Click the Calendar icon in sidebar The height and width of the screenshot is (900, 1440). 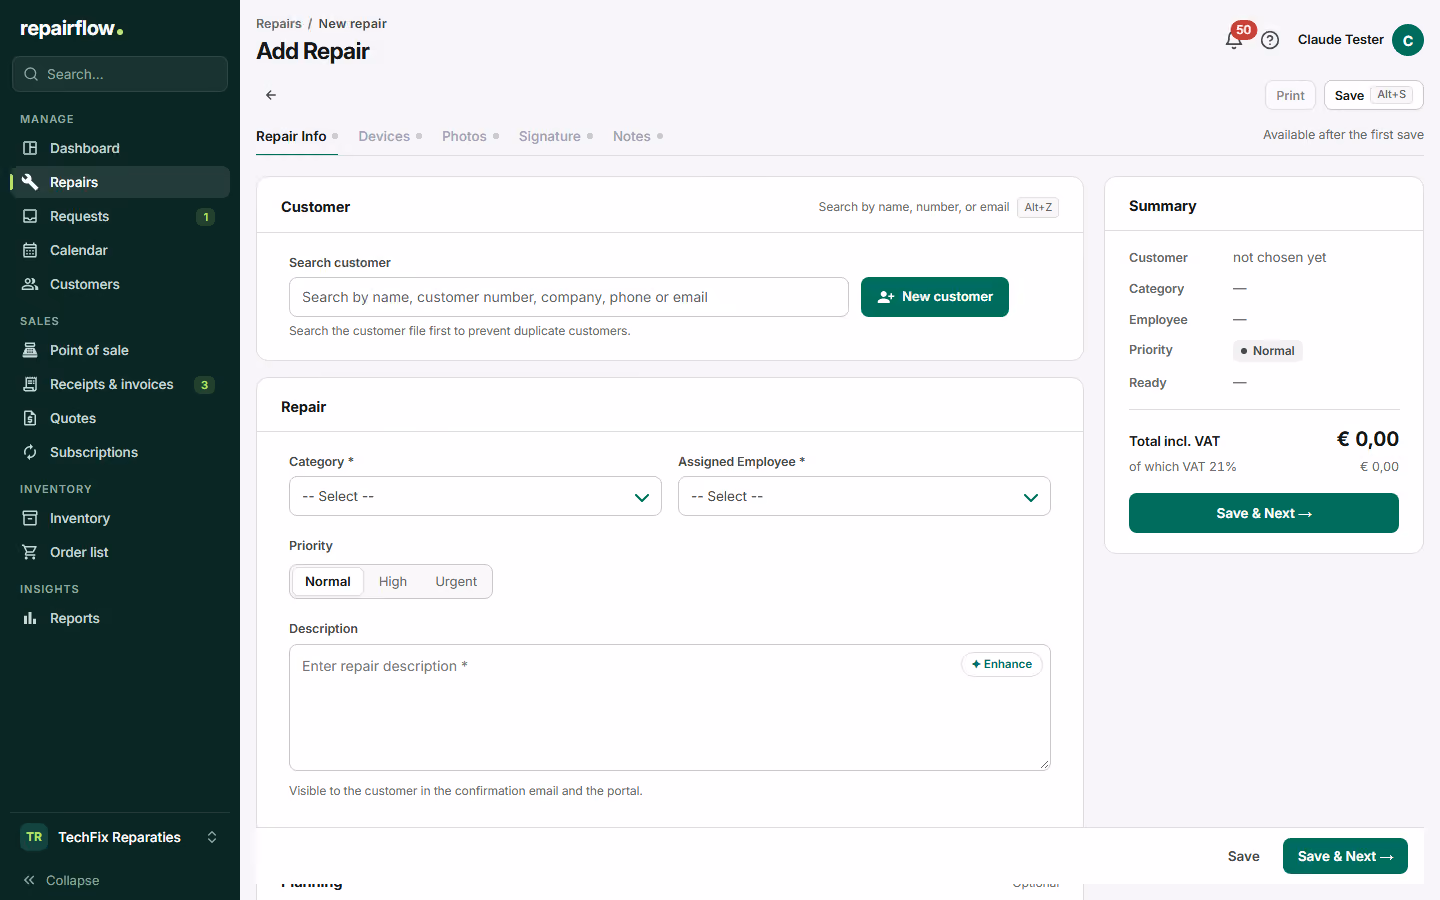[30, 250]
